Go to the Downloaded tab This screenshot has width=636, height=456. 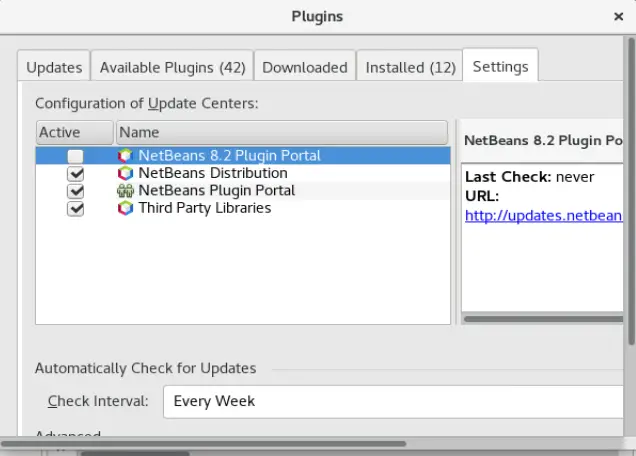pyautogui.click(x=305, y=67)
